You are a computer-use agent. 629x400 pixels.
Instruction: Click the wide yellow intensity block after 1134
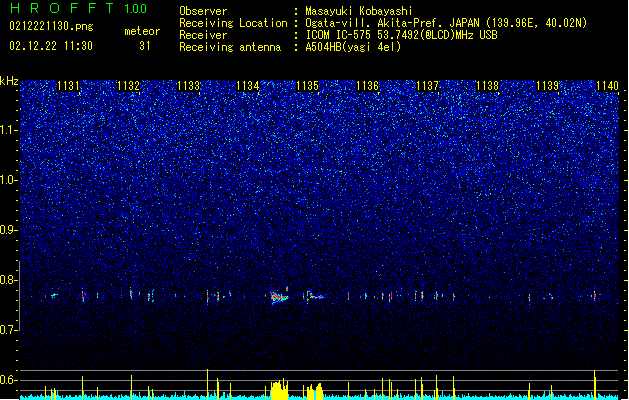pyautogui.click(x=280, y=390)
